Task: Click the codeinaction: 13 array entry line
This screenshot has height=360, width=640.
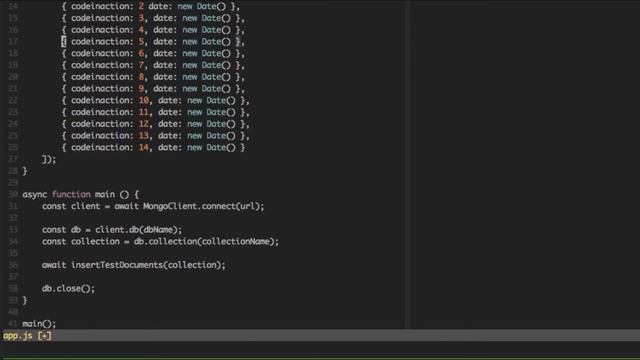Action: coord(156,136)
